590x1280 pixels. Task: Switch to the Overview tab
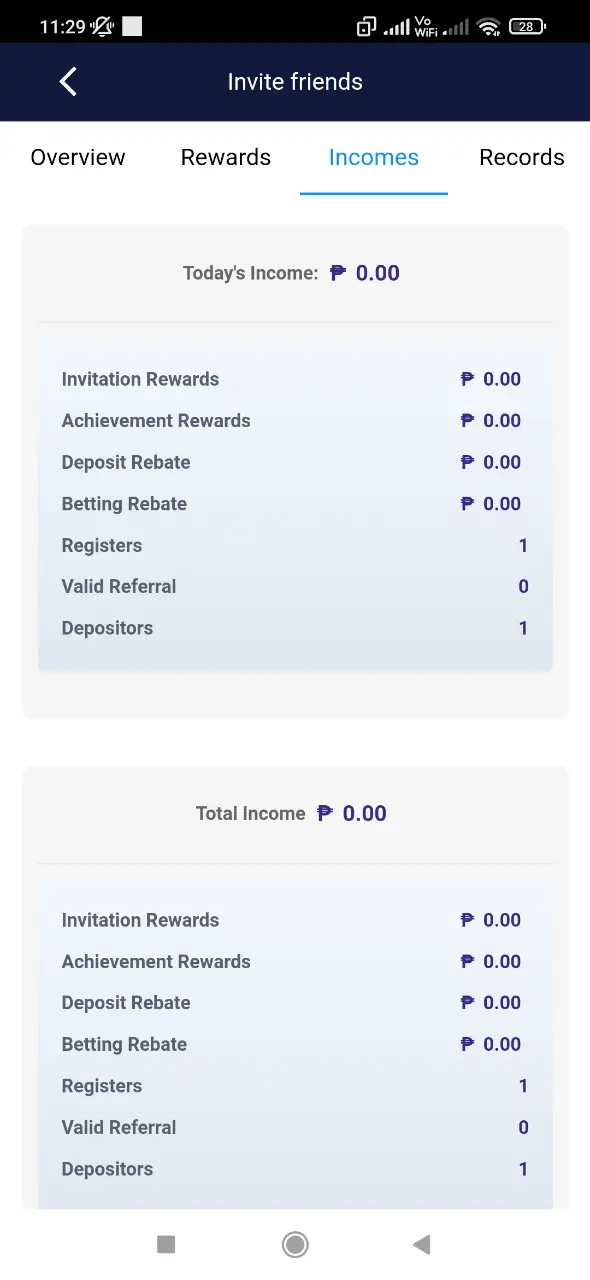click(78, 158)
